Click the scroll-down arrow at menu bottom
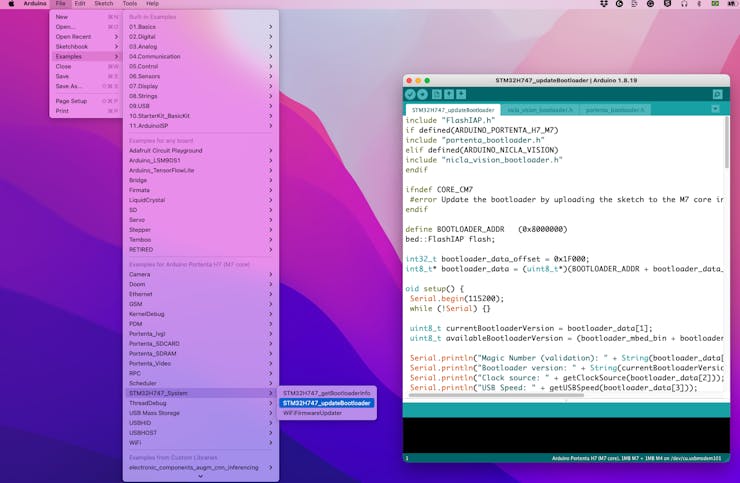 click(x=200, y=477)
